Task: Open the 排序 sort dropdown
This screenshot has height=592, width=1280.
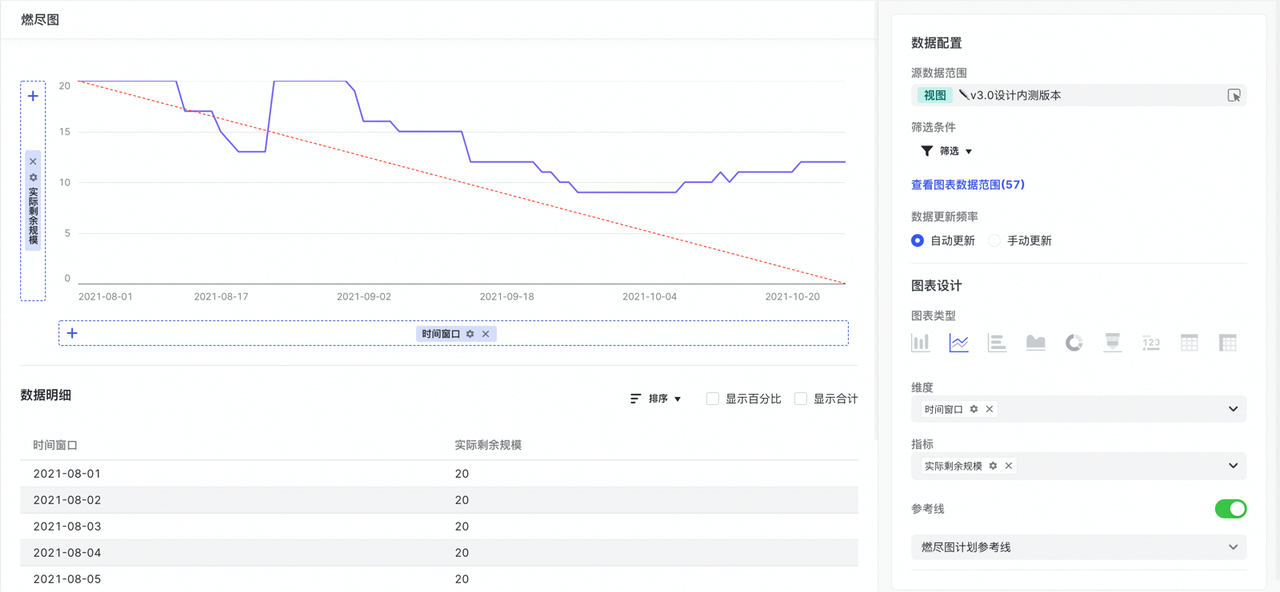Action: (x=656, y=399)
